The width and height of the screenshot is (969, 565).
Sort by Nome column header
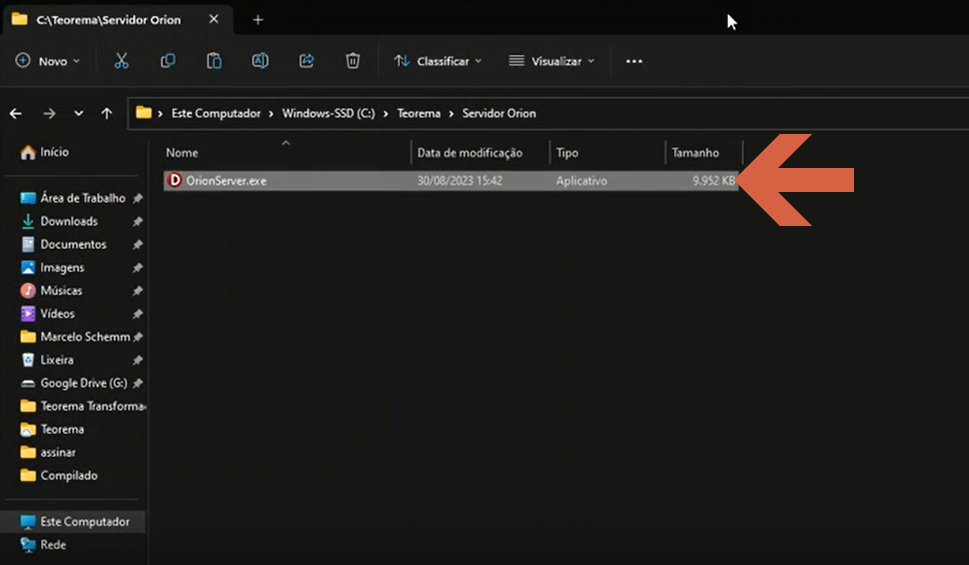click(182, 153)
